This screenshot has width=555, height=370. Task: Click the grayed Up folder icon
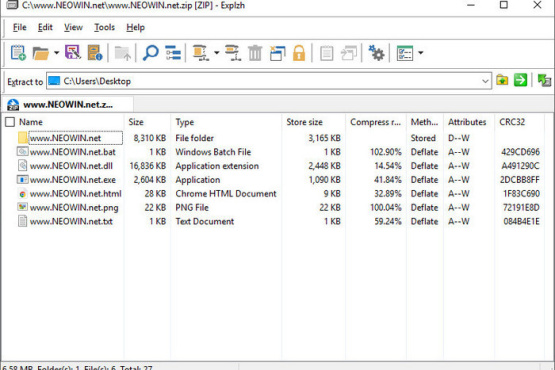[x=123, y=53]
